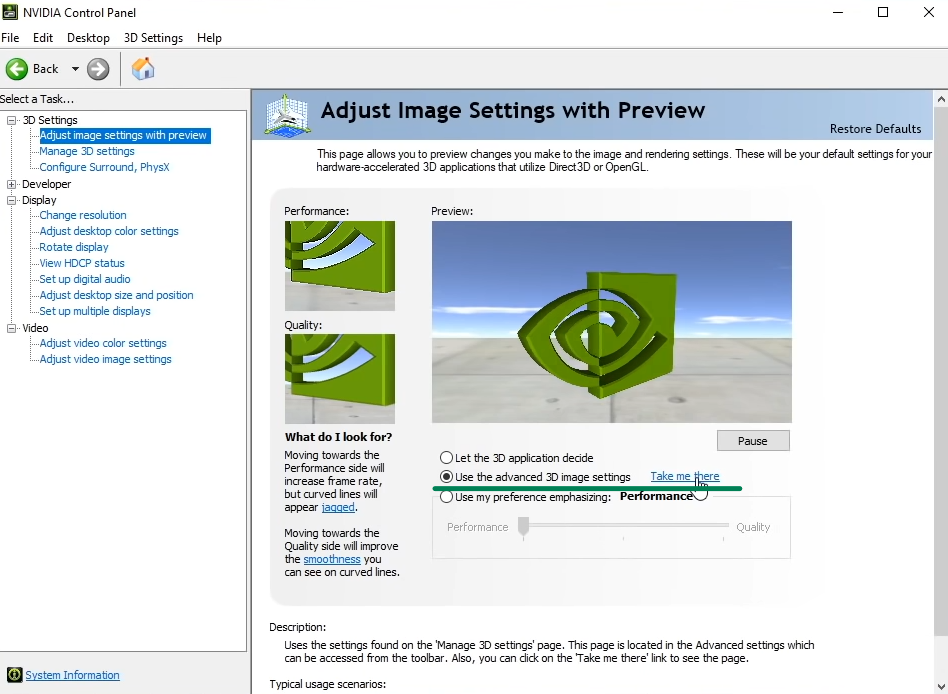The height and width of the screenshot is (694, 948).
Task: Click the Performance-Quality slider handle
Action: [x=524, y=526]
